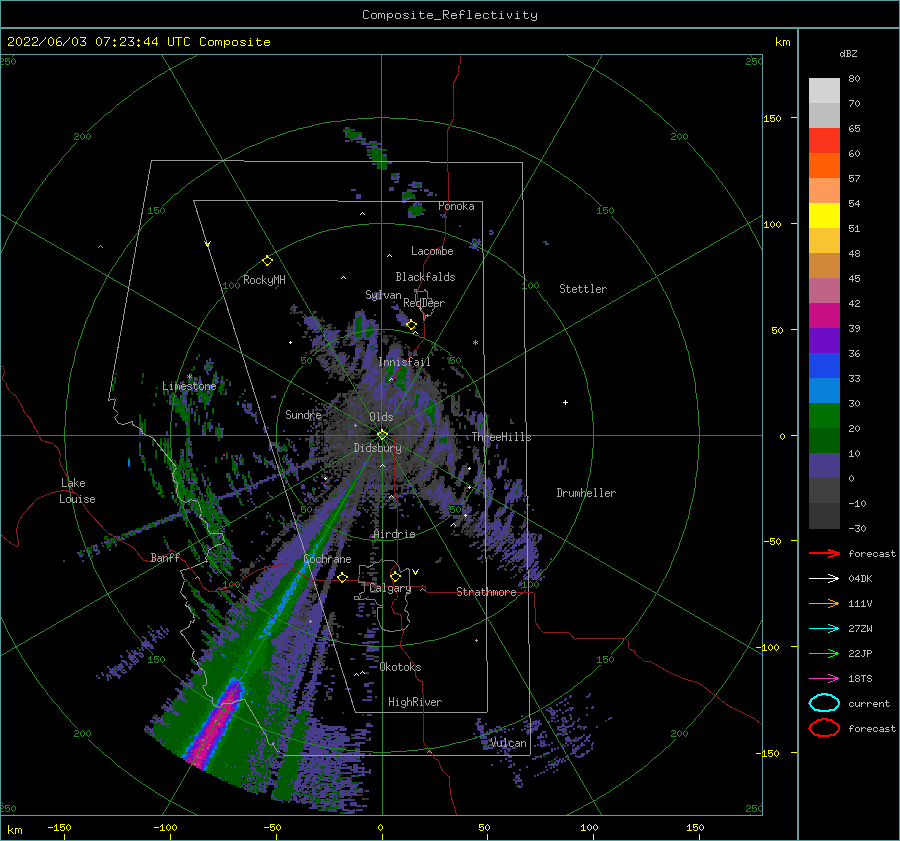Screen dimensions: 900x841
Task: Click the Sundre town label
Action: (x=303, y=414)
